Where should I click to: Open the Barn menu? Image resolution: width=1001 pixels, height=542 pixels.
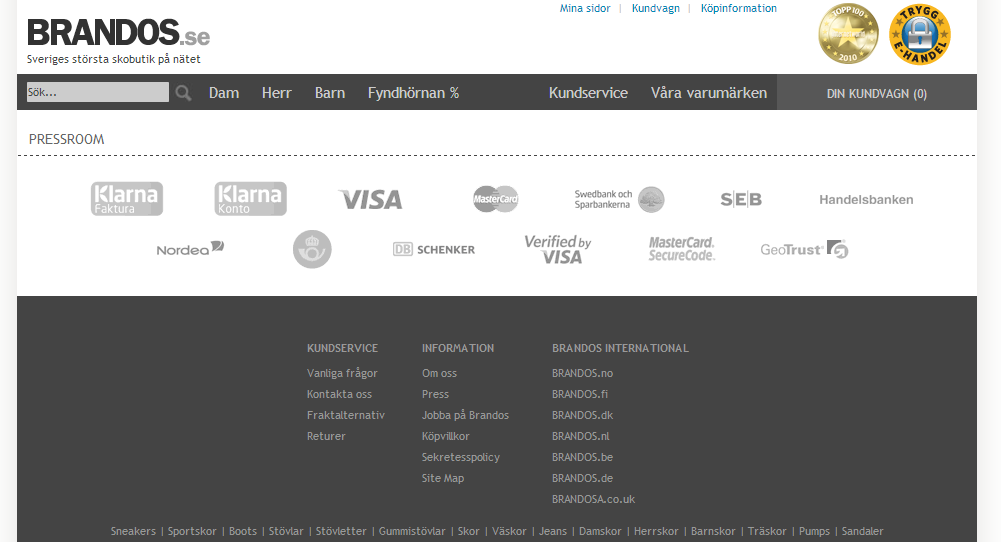click(330, 93)
